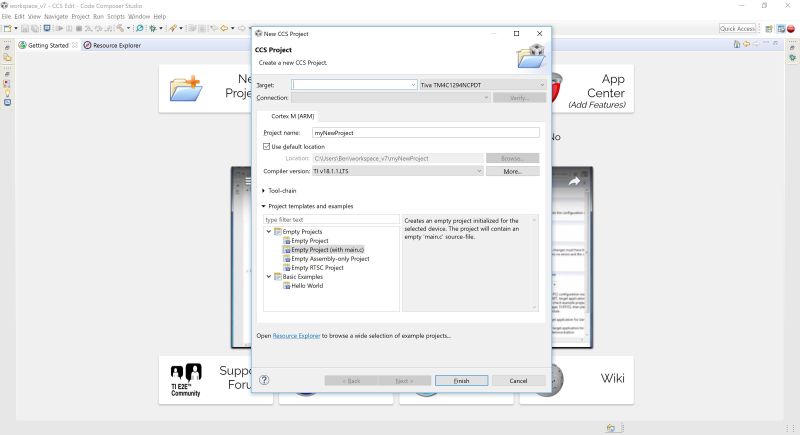Click the Resource Explorer link in dialog
This screenshot has height=435, width=800.
[296, 336]
